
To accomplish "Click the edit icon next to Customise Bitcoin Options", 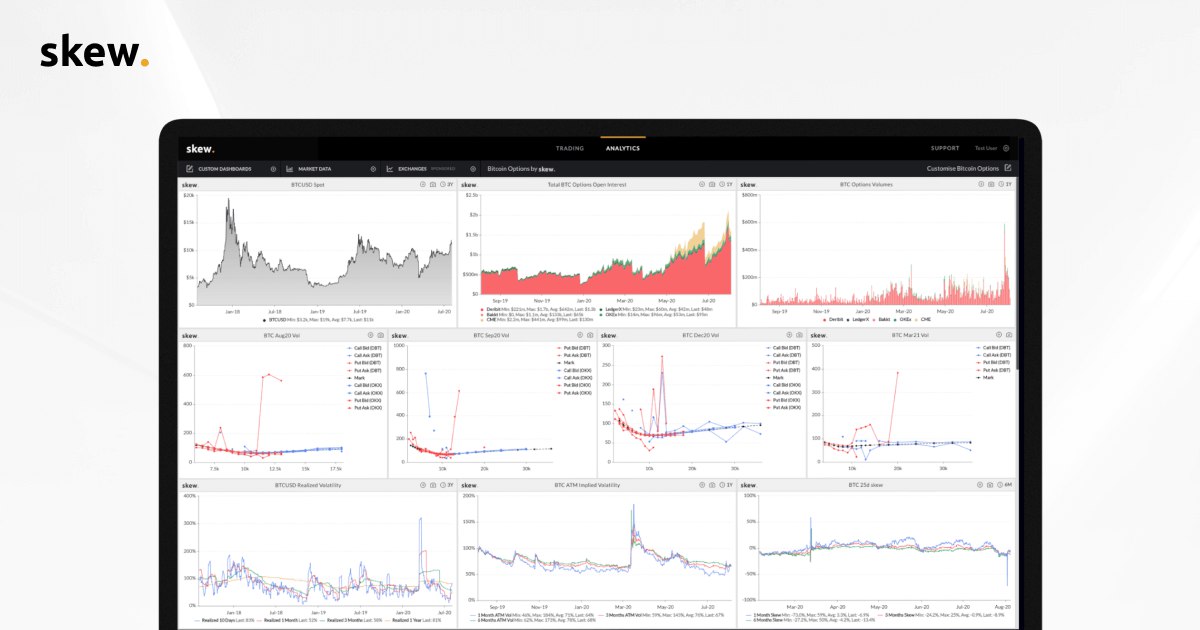I will click(1007, 168).
